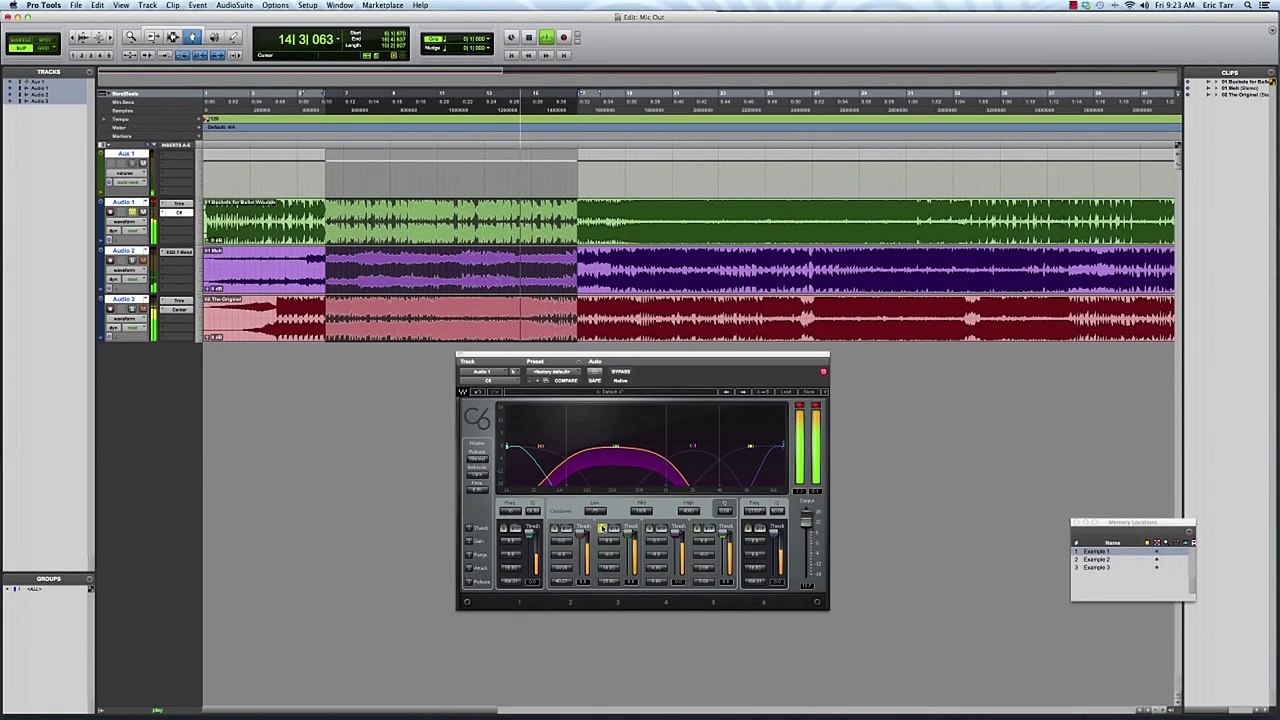Image resolution: width=1280 pixels, height=720 pixels.
Task: Toggle BYPASS on the C6 plugin
Action: [x=621, y=372]
